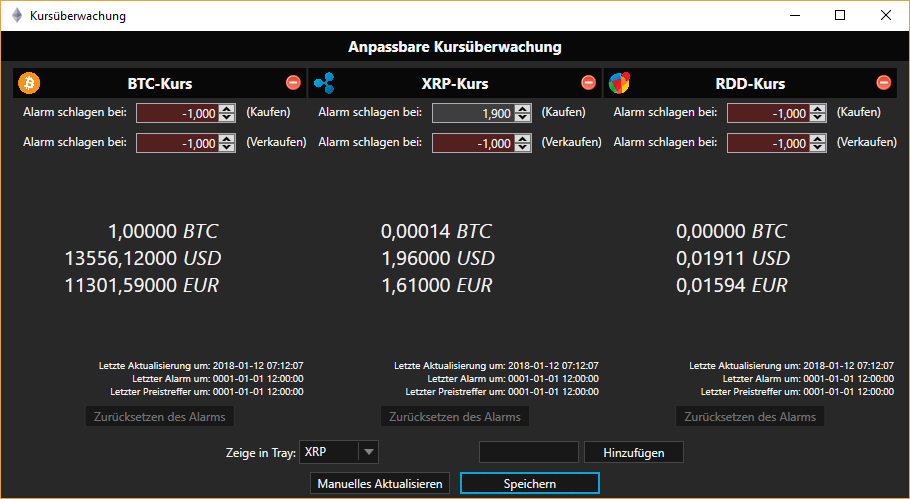Screen dimensions: 910x499
Task: Focus the BTC Kaufen alarm value field
Action: [x=178, y=113]
